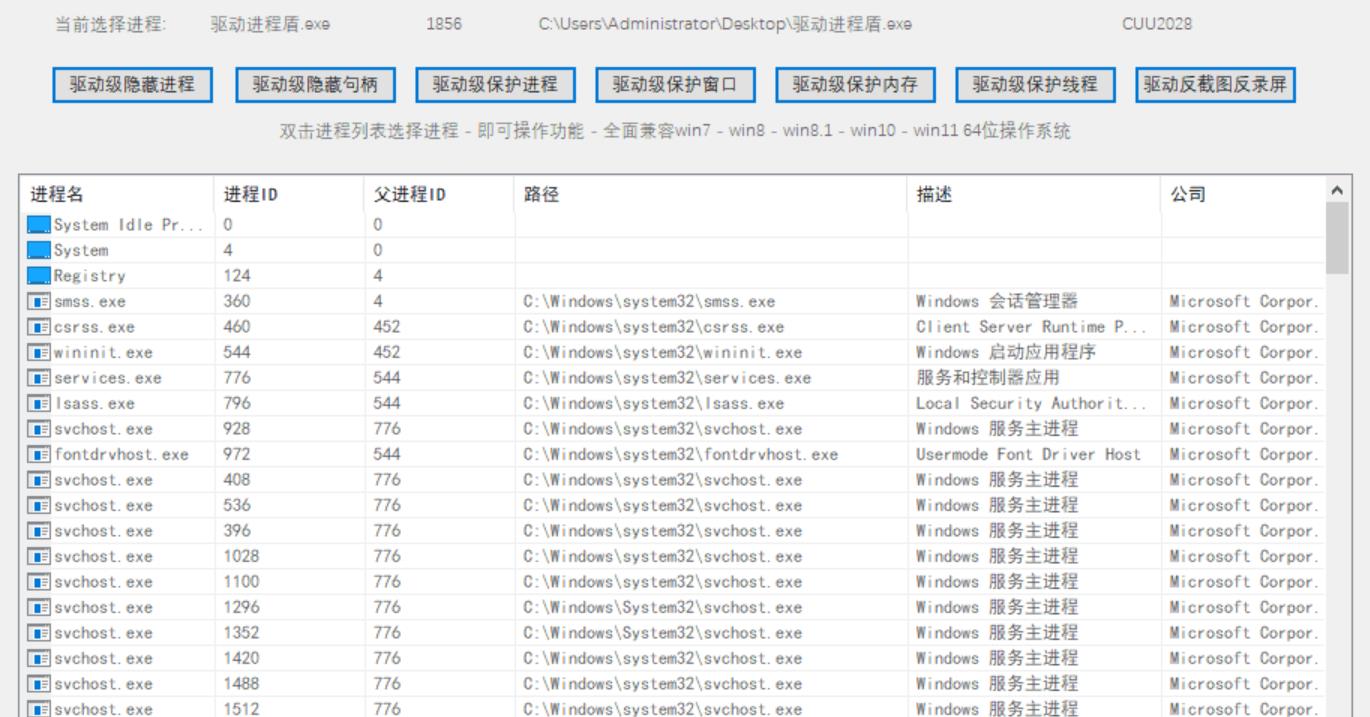Select the services.exe process name
1370x717 pixels.
click(107, 378)
